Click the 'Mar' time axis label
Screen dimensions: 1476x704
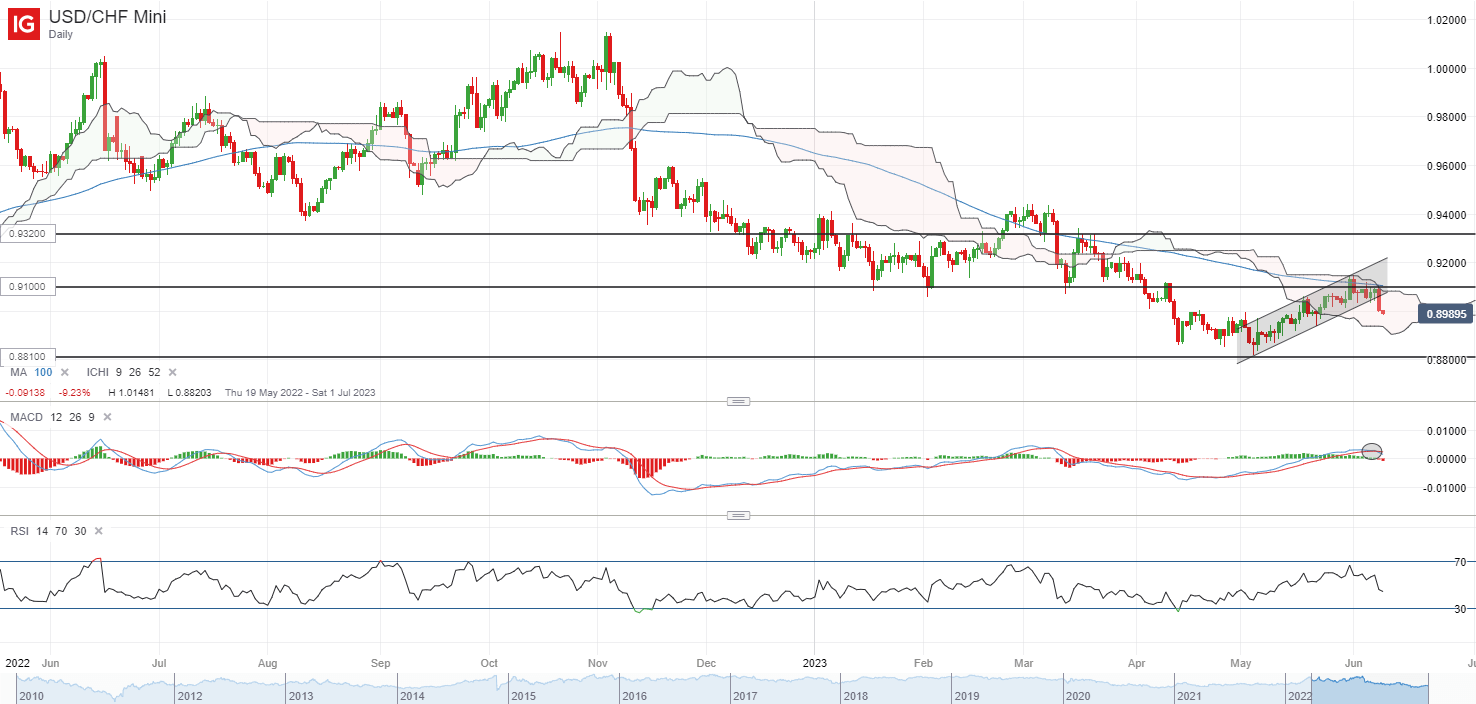[1025, 663]
